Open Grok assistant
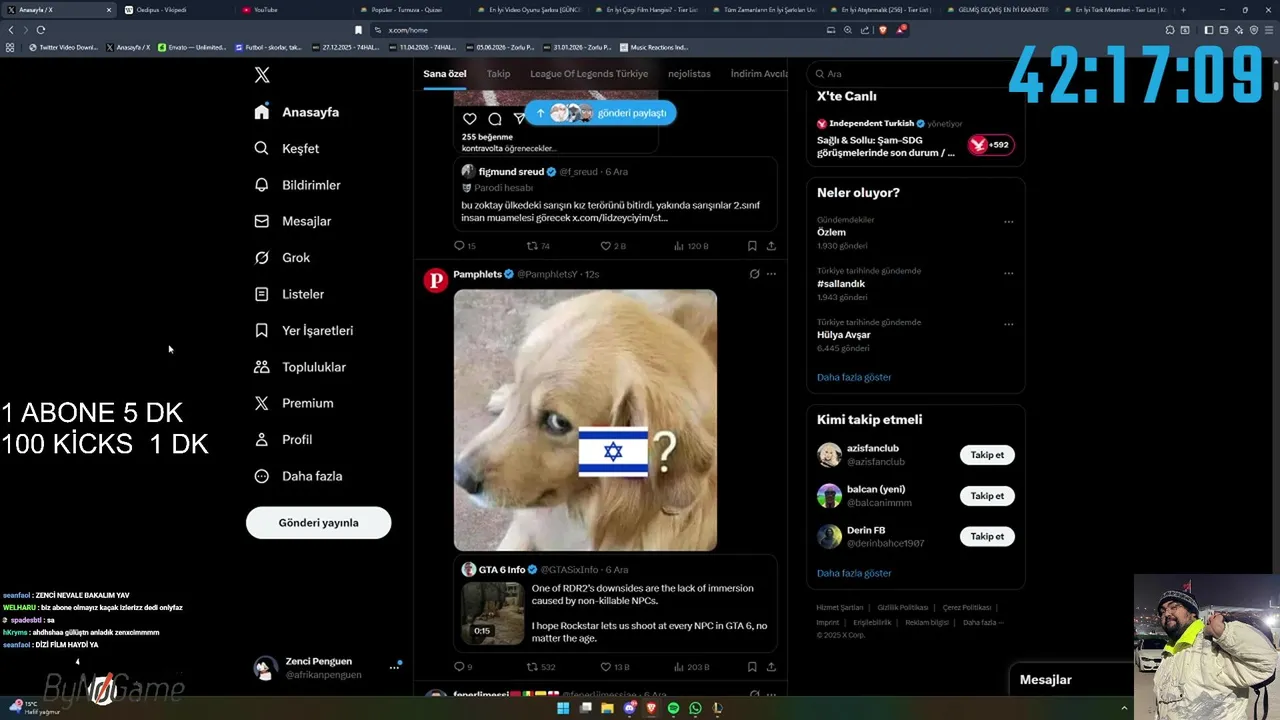Screen dimensions: 1280x720 pos(282,257)
